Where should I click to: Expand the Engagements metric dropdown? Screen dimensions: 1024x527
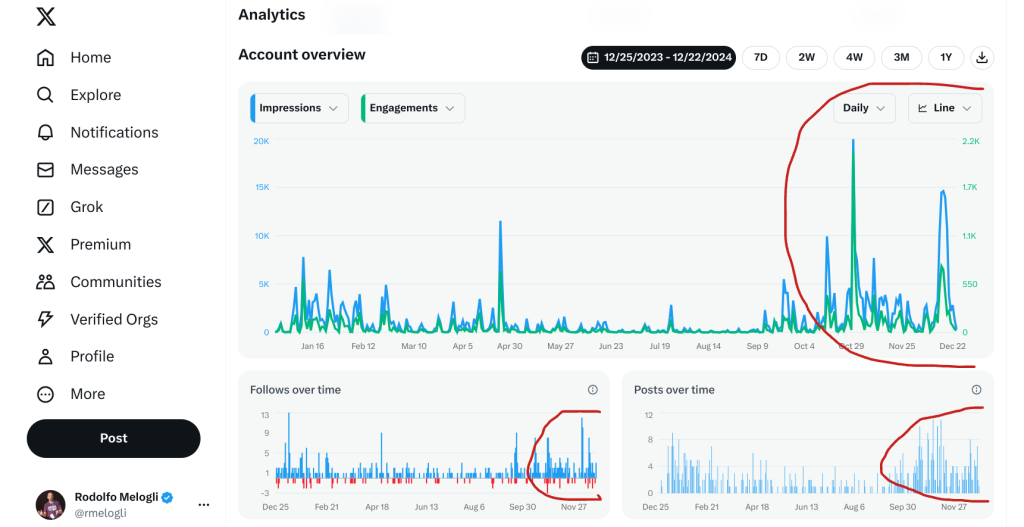tap(413, 108)
